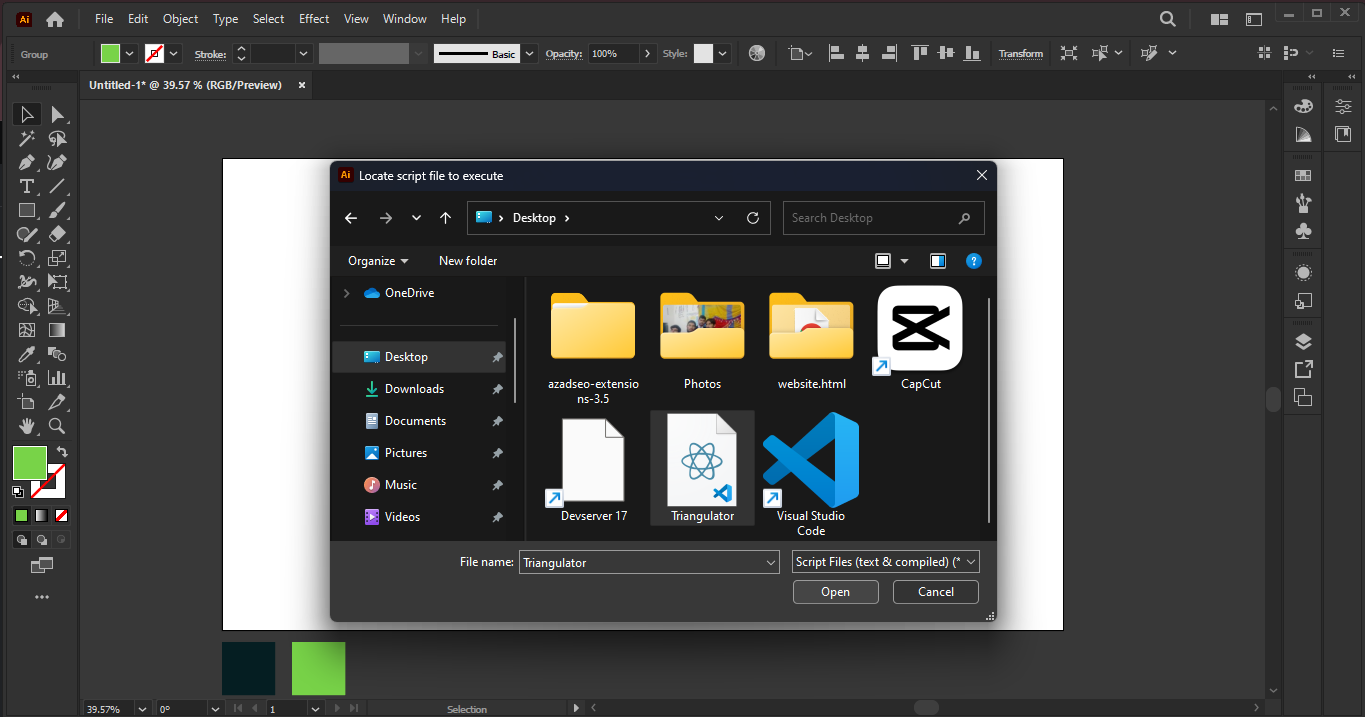
Task: Open the Effect menu
Action: pos(313,18)
